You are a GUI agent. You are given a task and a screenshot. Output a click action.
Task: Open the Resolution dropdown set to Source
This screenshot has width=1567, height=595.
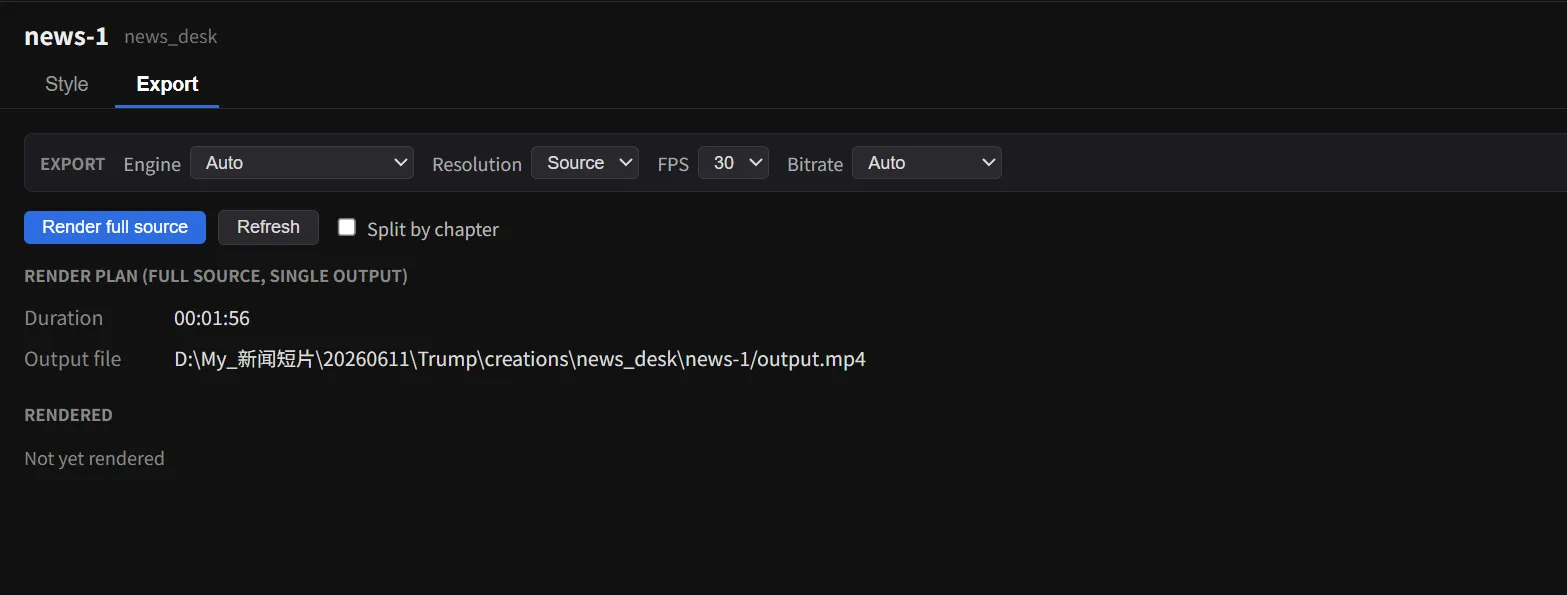(585, 163)
